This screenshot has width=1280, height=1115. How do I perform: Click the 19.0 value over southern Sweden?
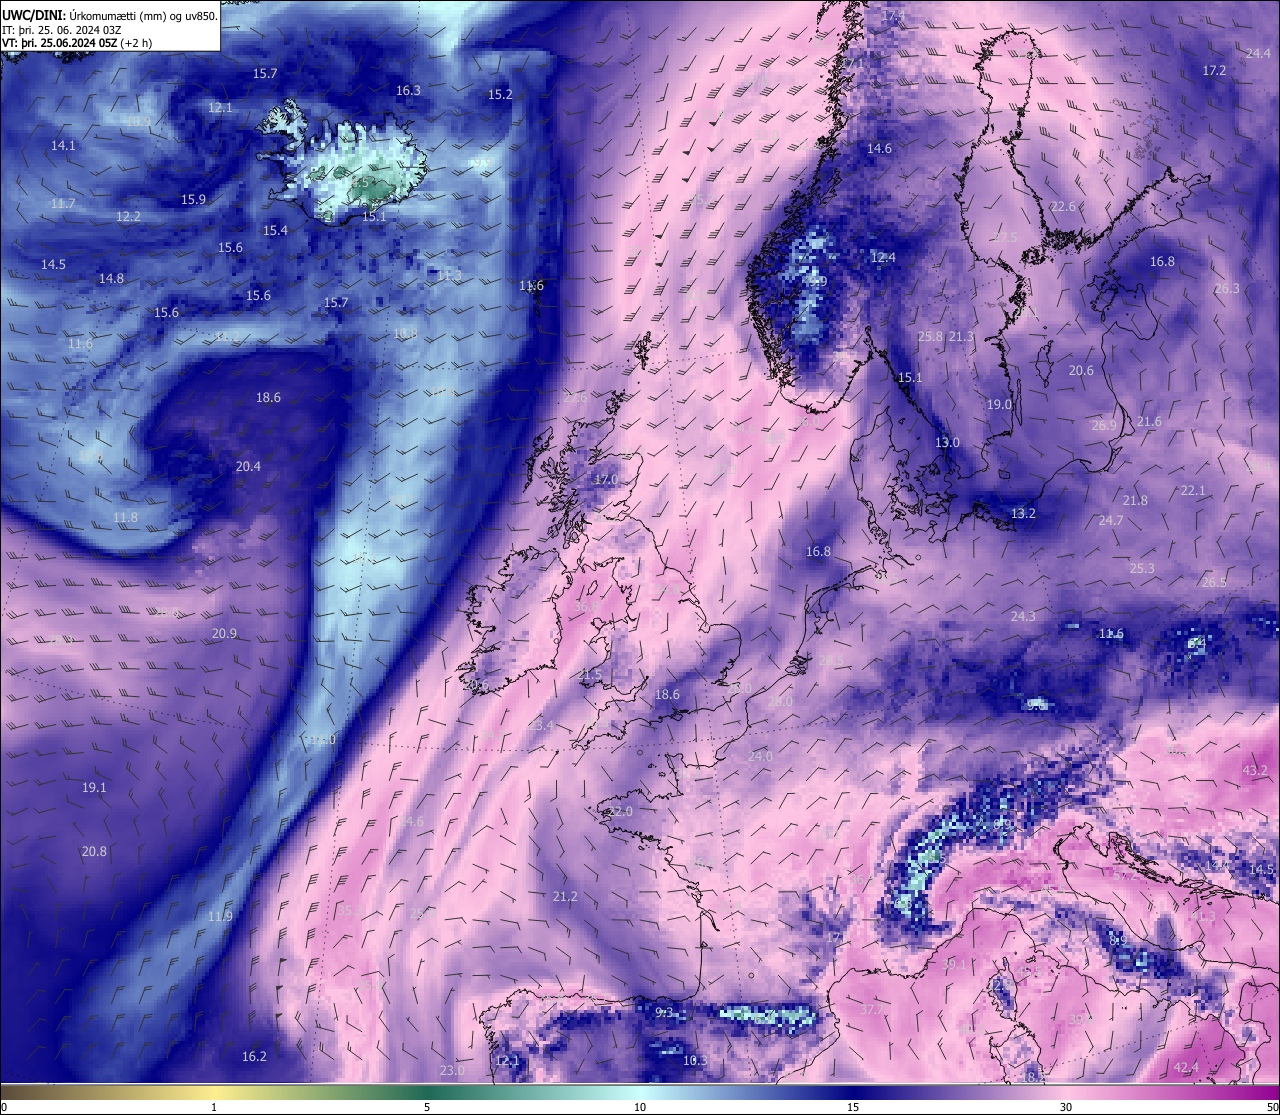tap(999, 405)
